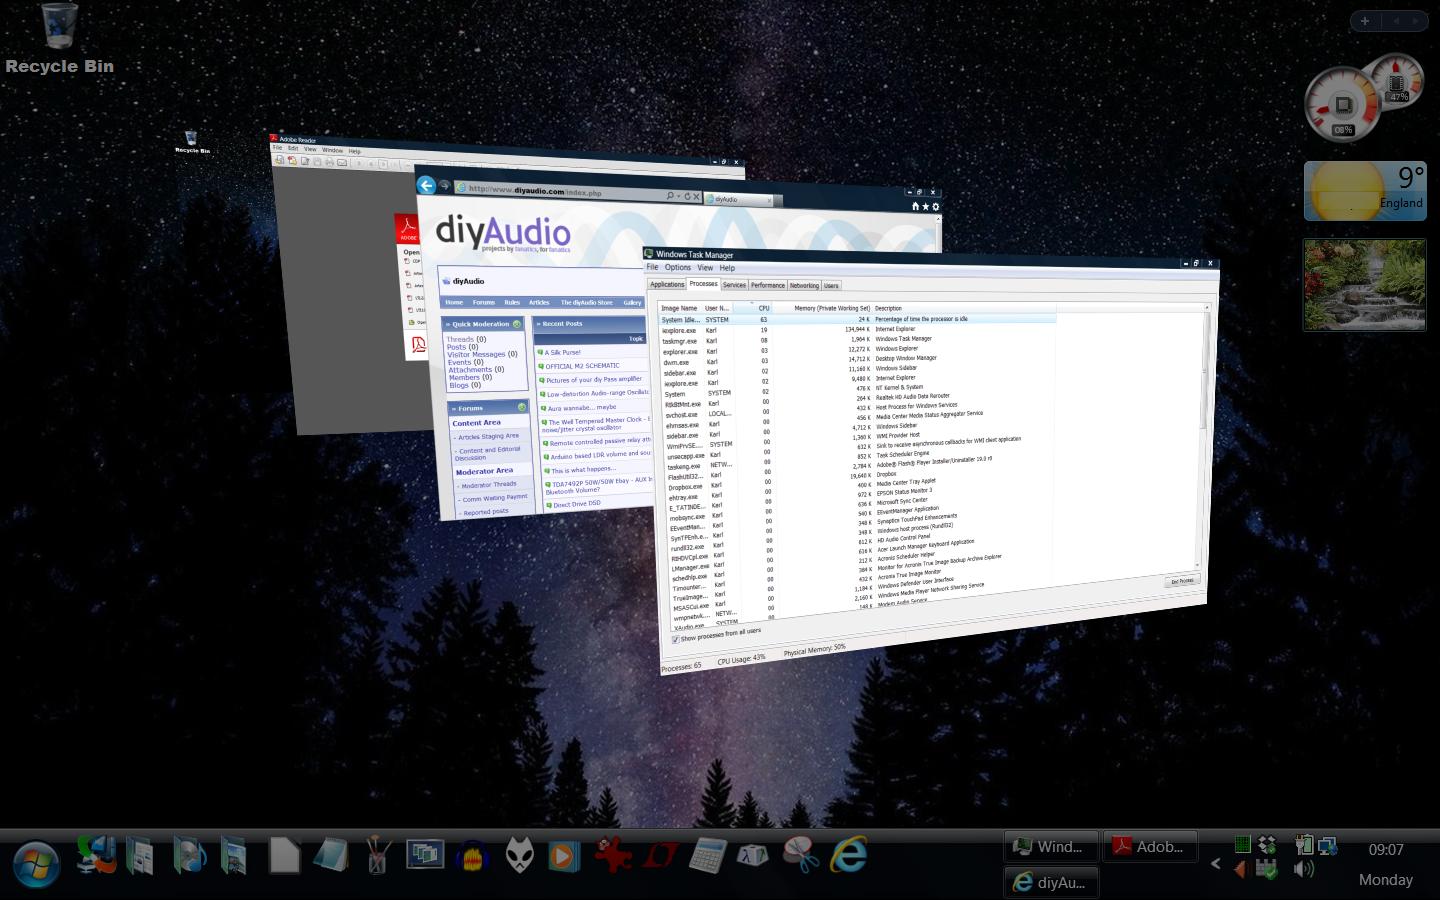Viewport: 1440px width, 900px height.
Task: Click the slideshow gadget waterfall picture
Action: 1365,285
